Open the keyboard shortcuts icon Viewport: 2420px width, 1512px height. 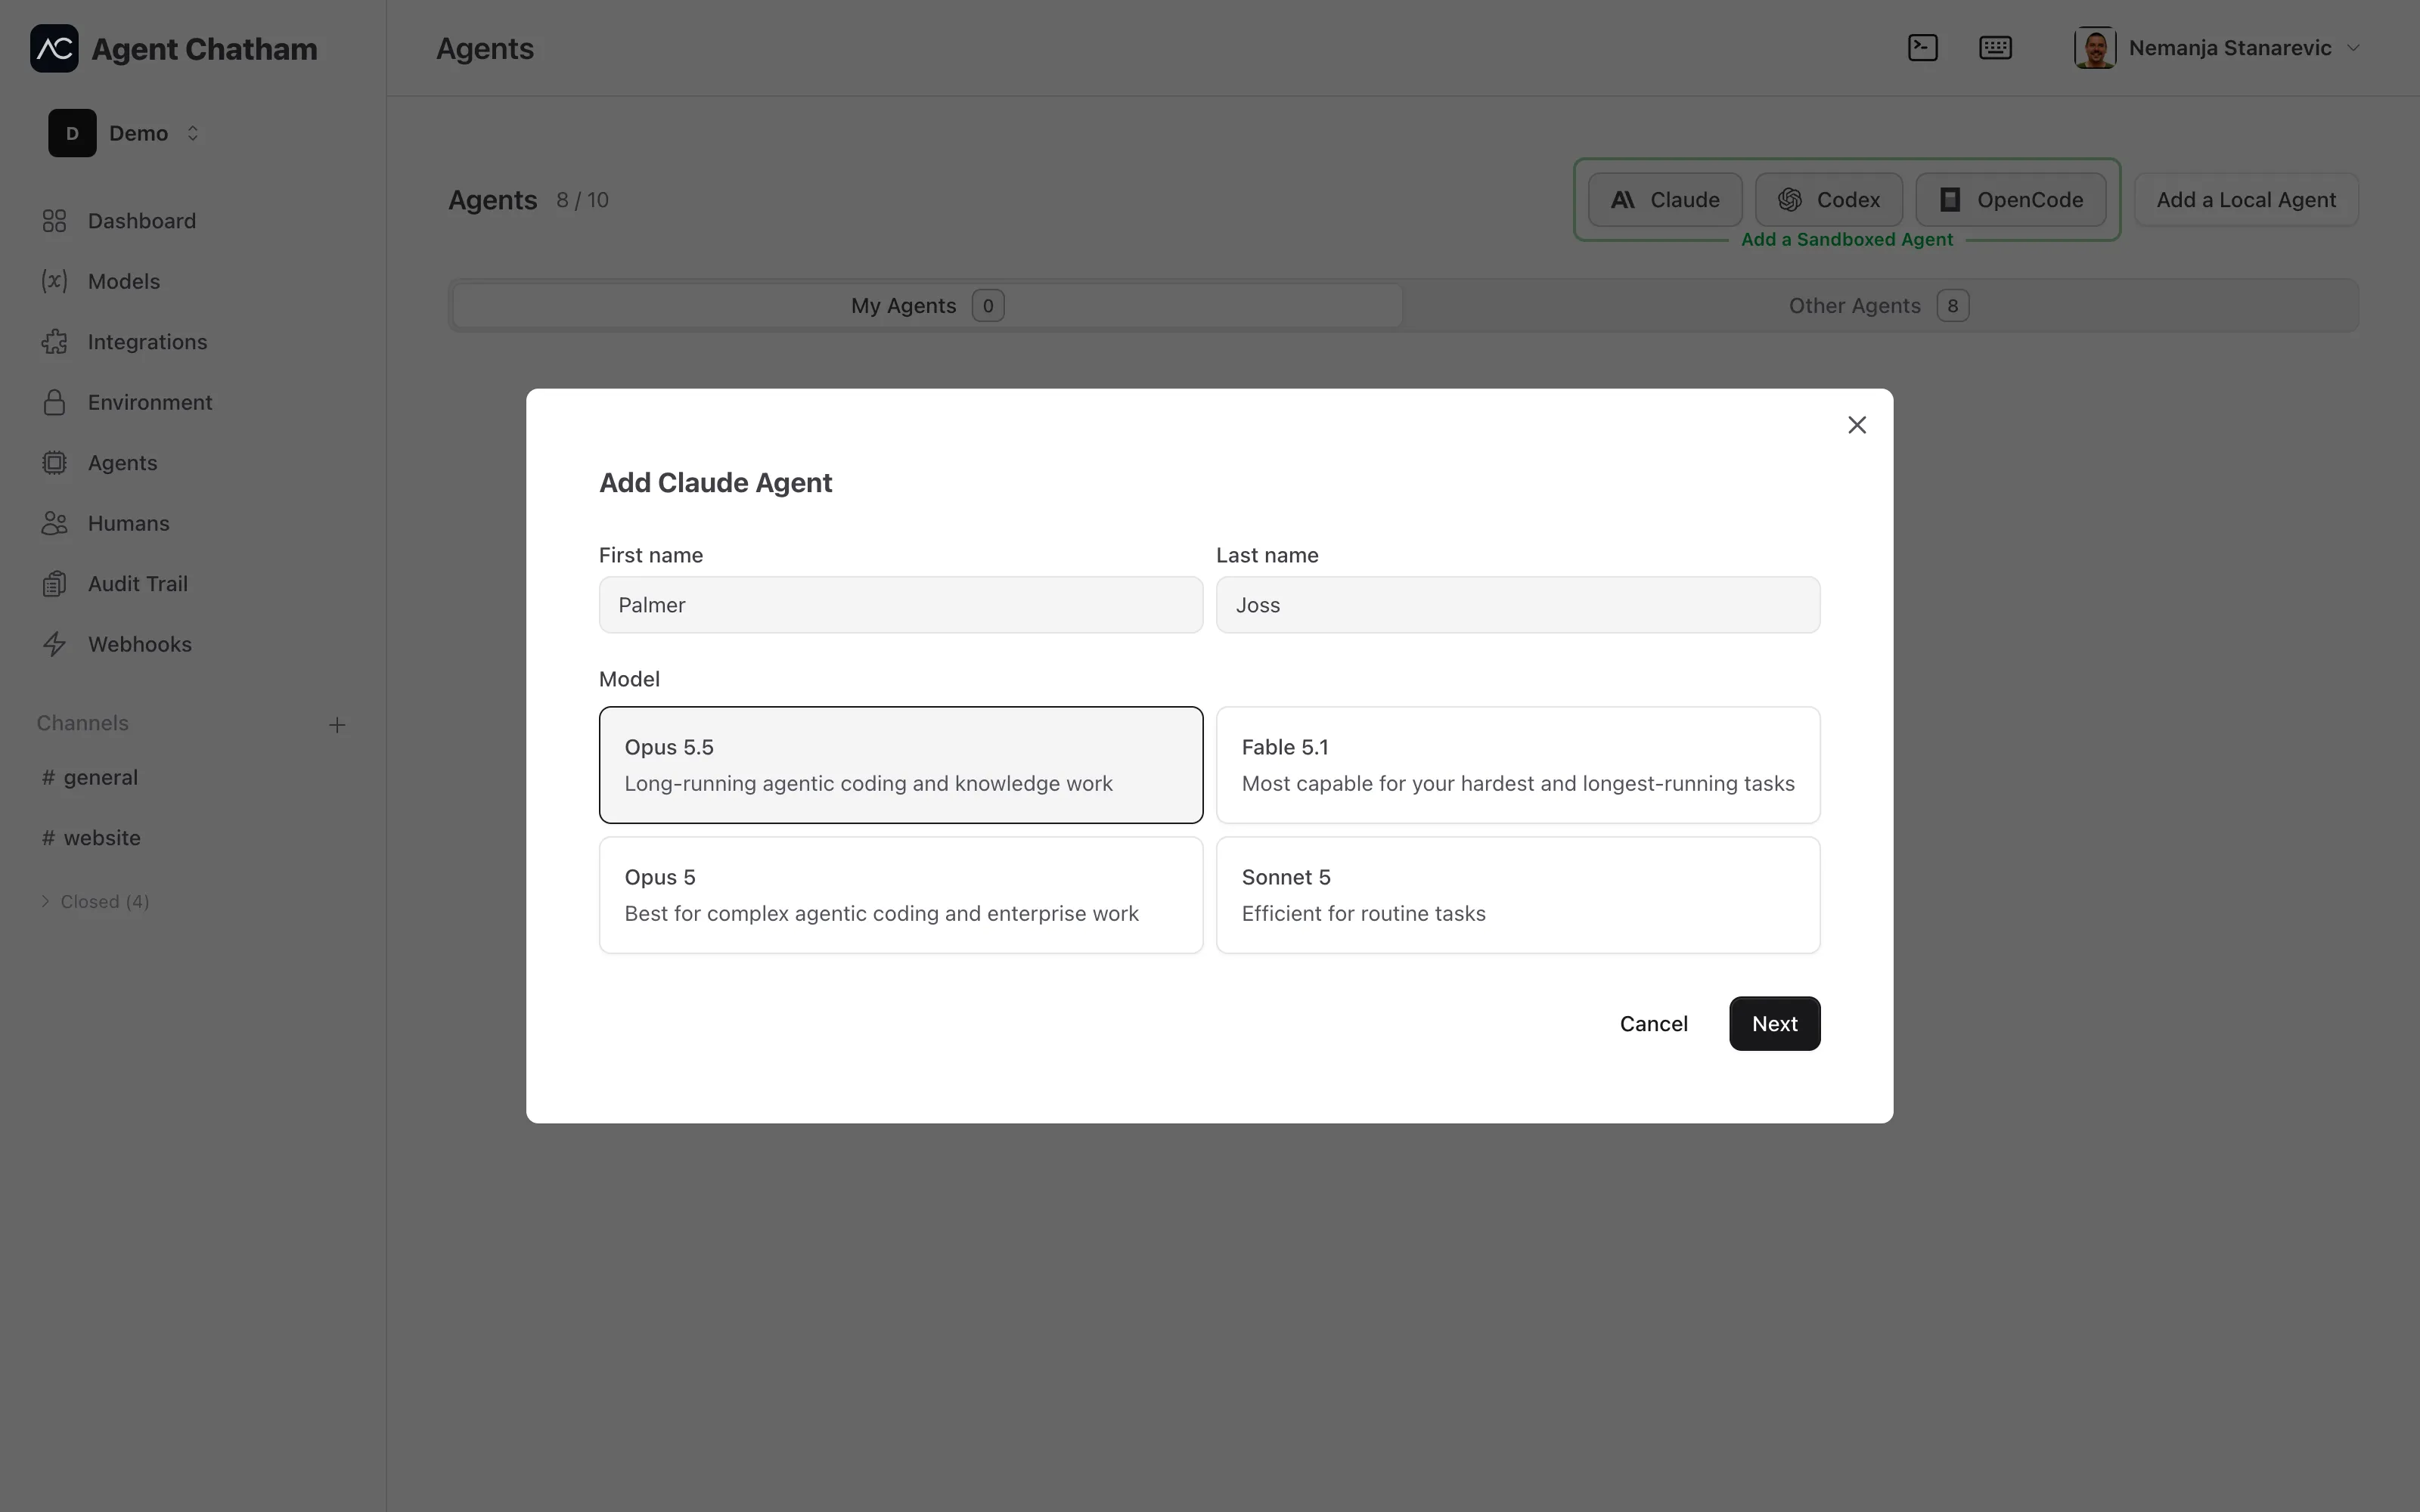coord(1995,48)
